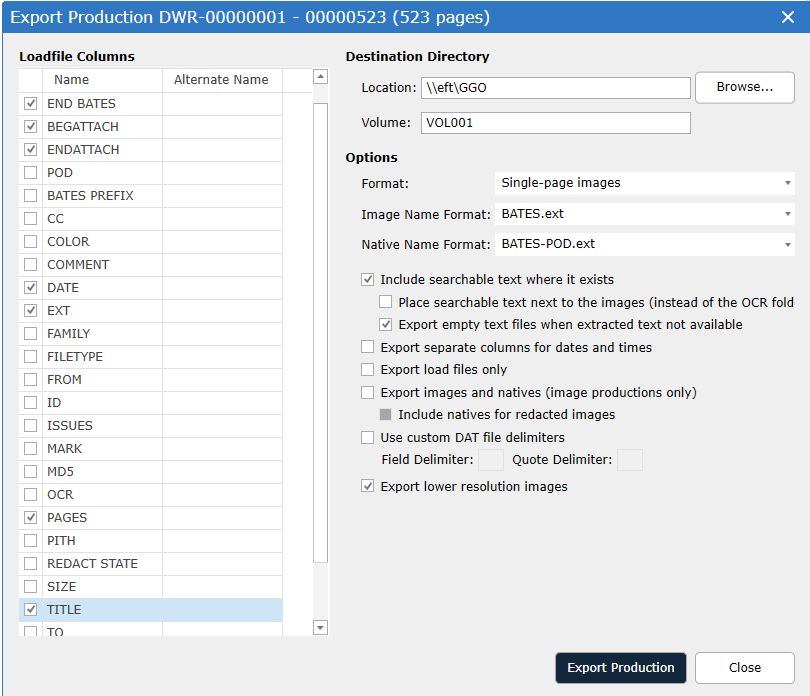Uncheck the END BATES column
The width and height of the screenshot is (810, 696).
[x=30, y=104]
